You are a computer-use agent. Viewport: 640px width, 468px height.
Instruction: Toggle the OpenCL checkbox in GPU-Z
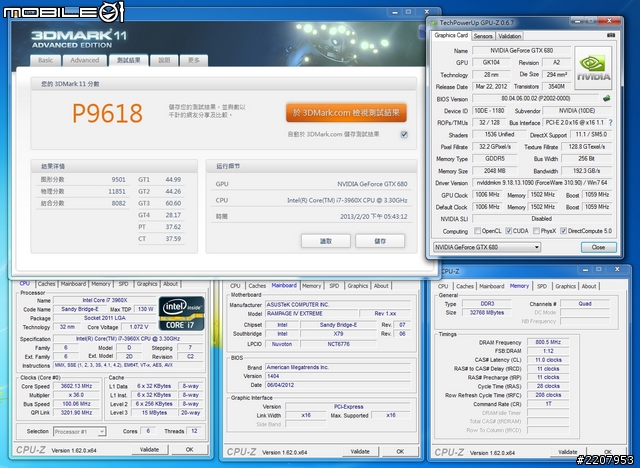pos(477,231)
